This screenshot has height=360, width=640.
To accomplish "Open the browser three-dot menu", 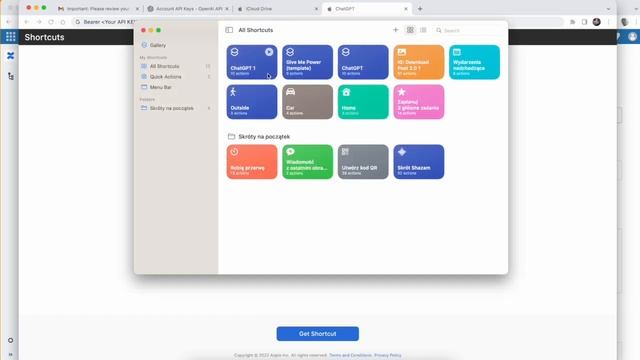I will (609, 22).
